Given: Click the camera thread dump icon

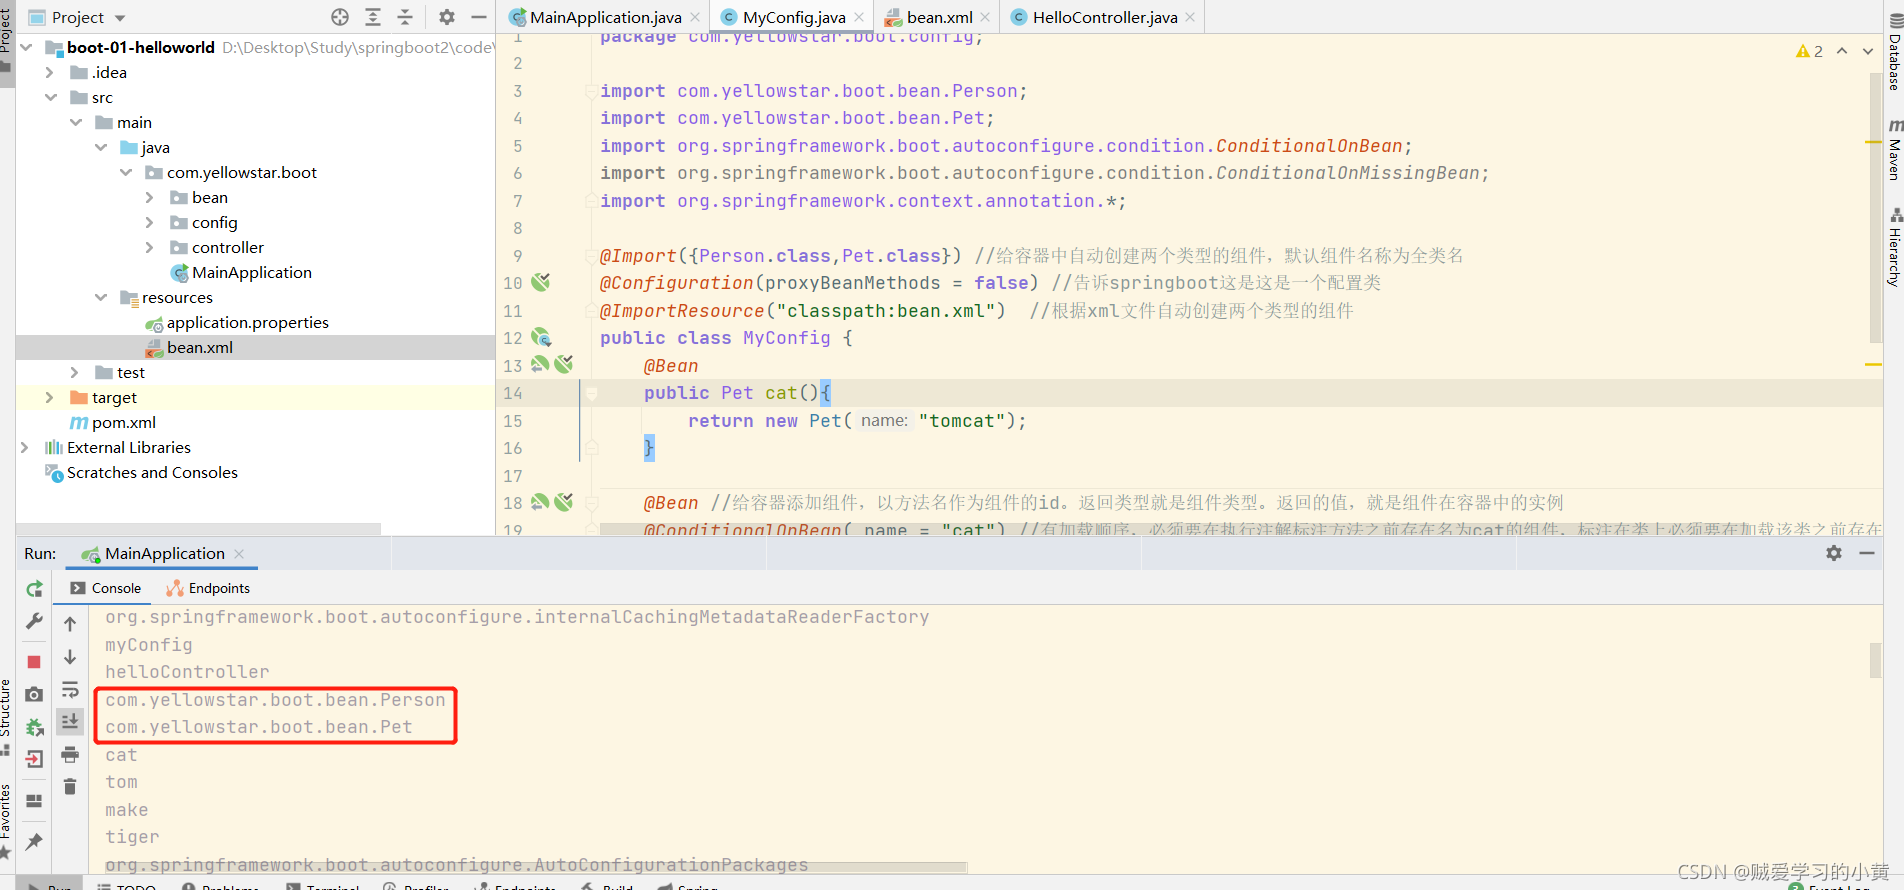Looking at the screenshot, I should tap(34, 693).
